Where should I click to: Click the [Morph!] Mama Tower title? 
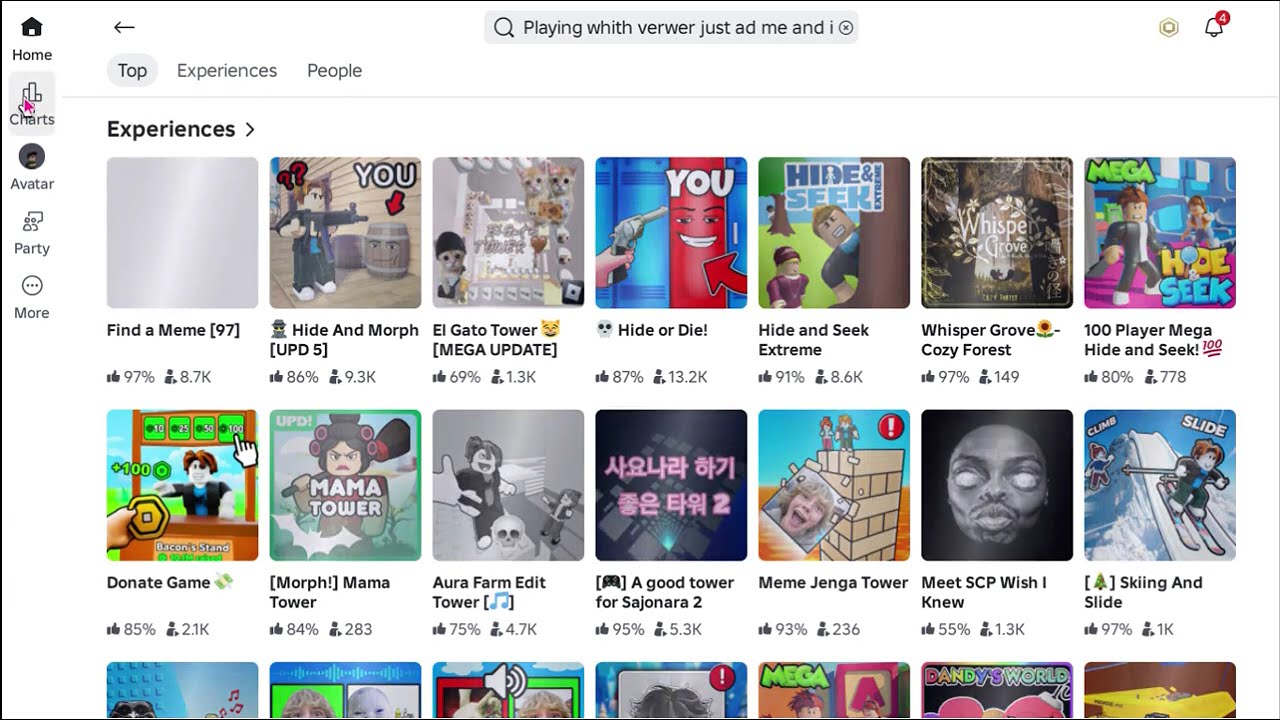point(330,592)
